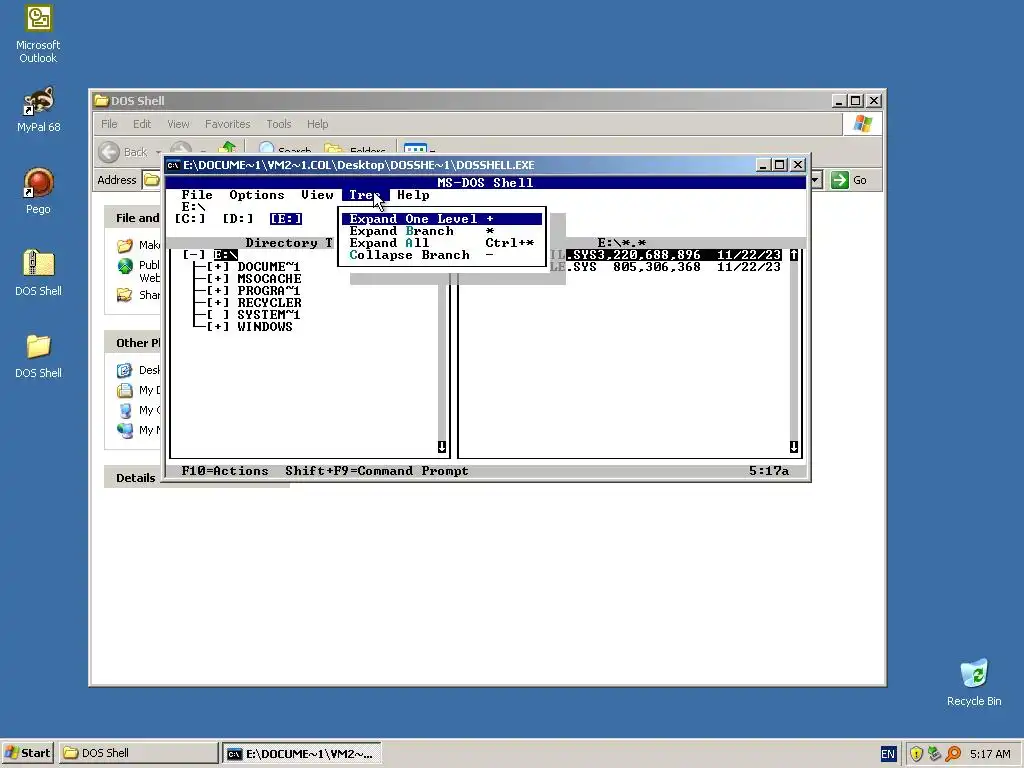Click the orange magnifier tray icon
The image size is (1024, 768).
point(953,754)
